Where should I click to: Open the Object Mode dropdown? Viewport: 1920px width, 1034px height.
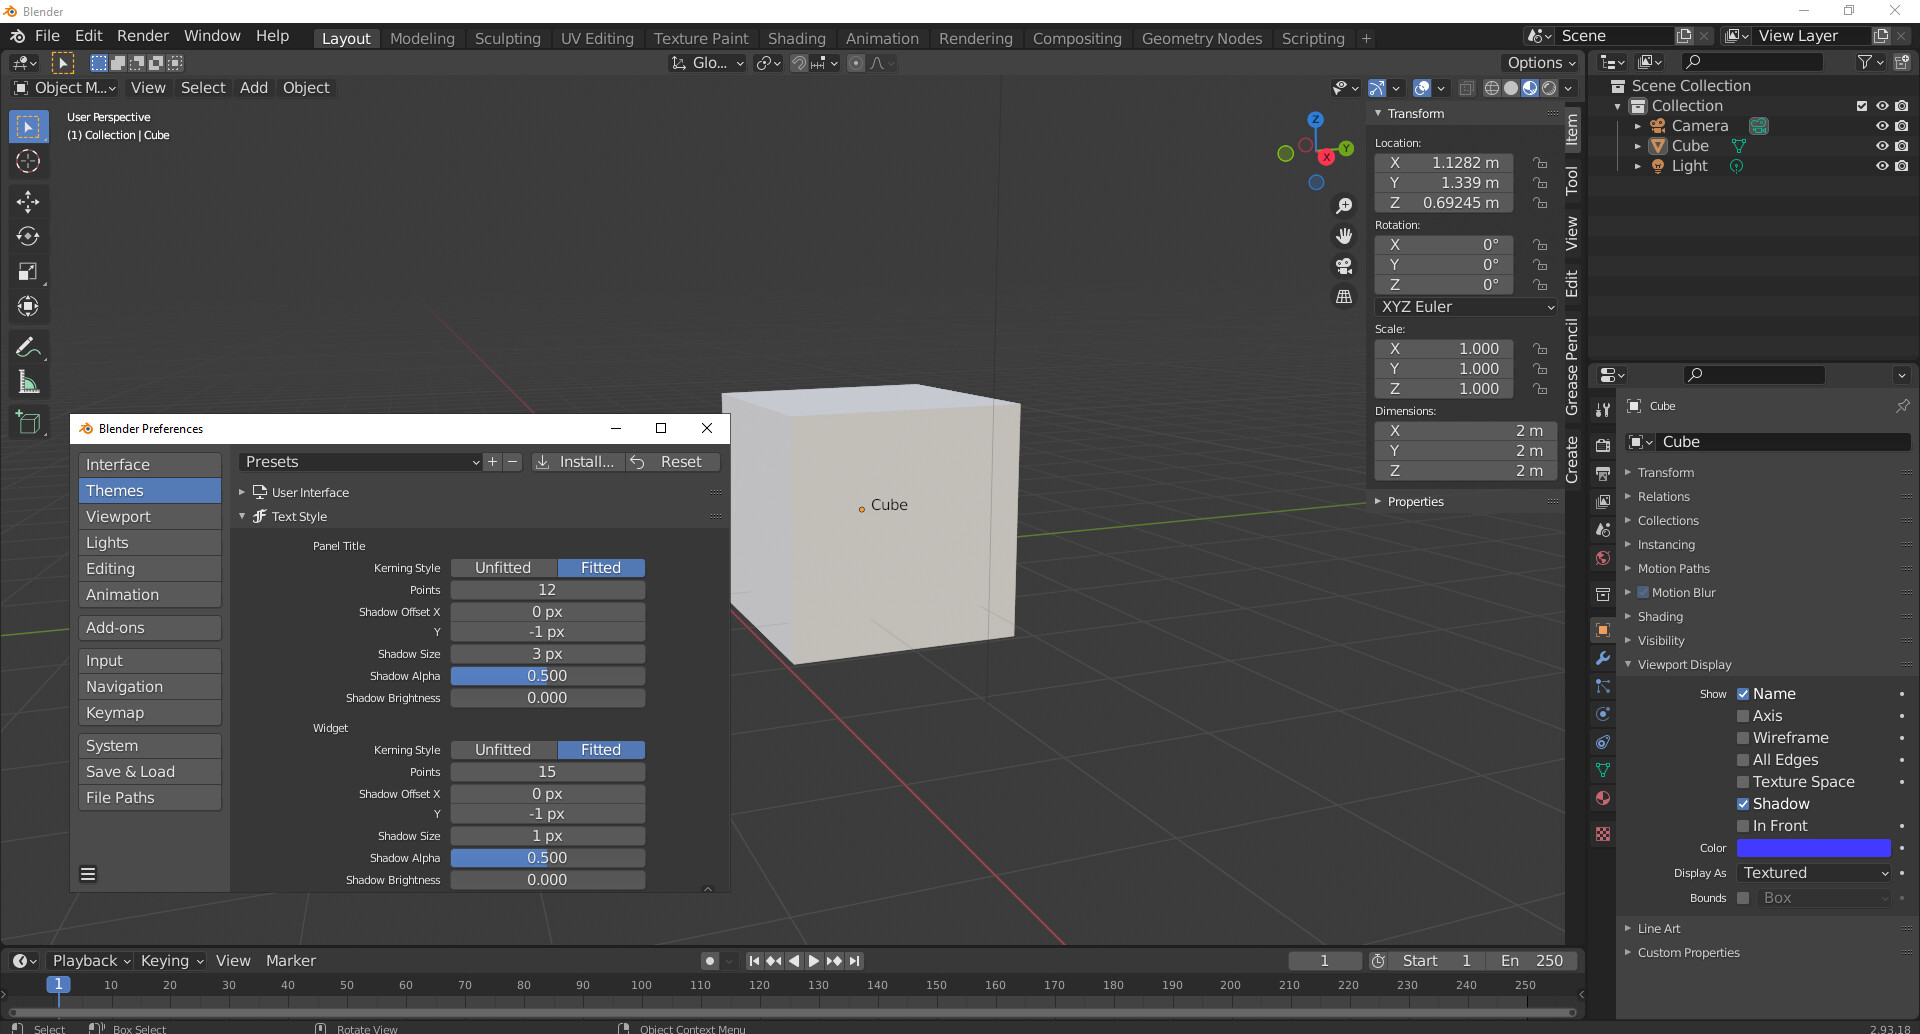[65, 88]
